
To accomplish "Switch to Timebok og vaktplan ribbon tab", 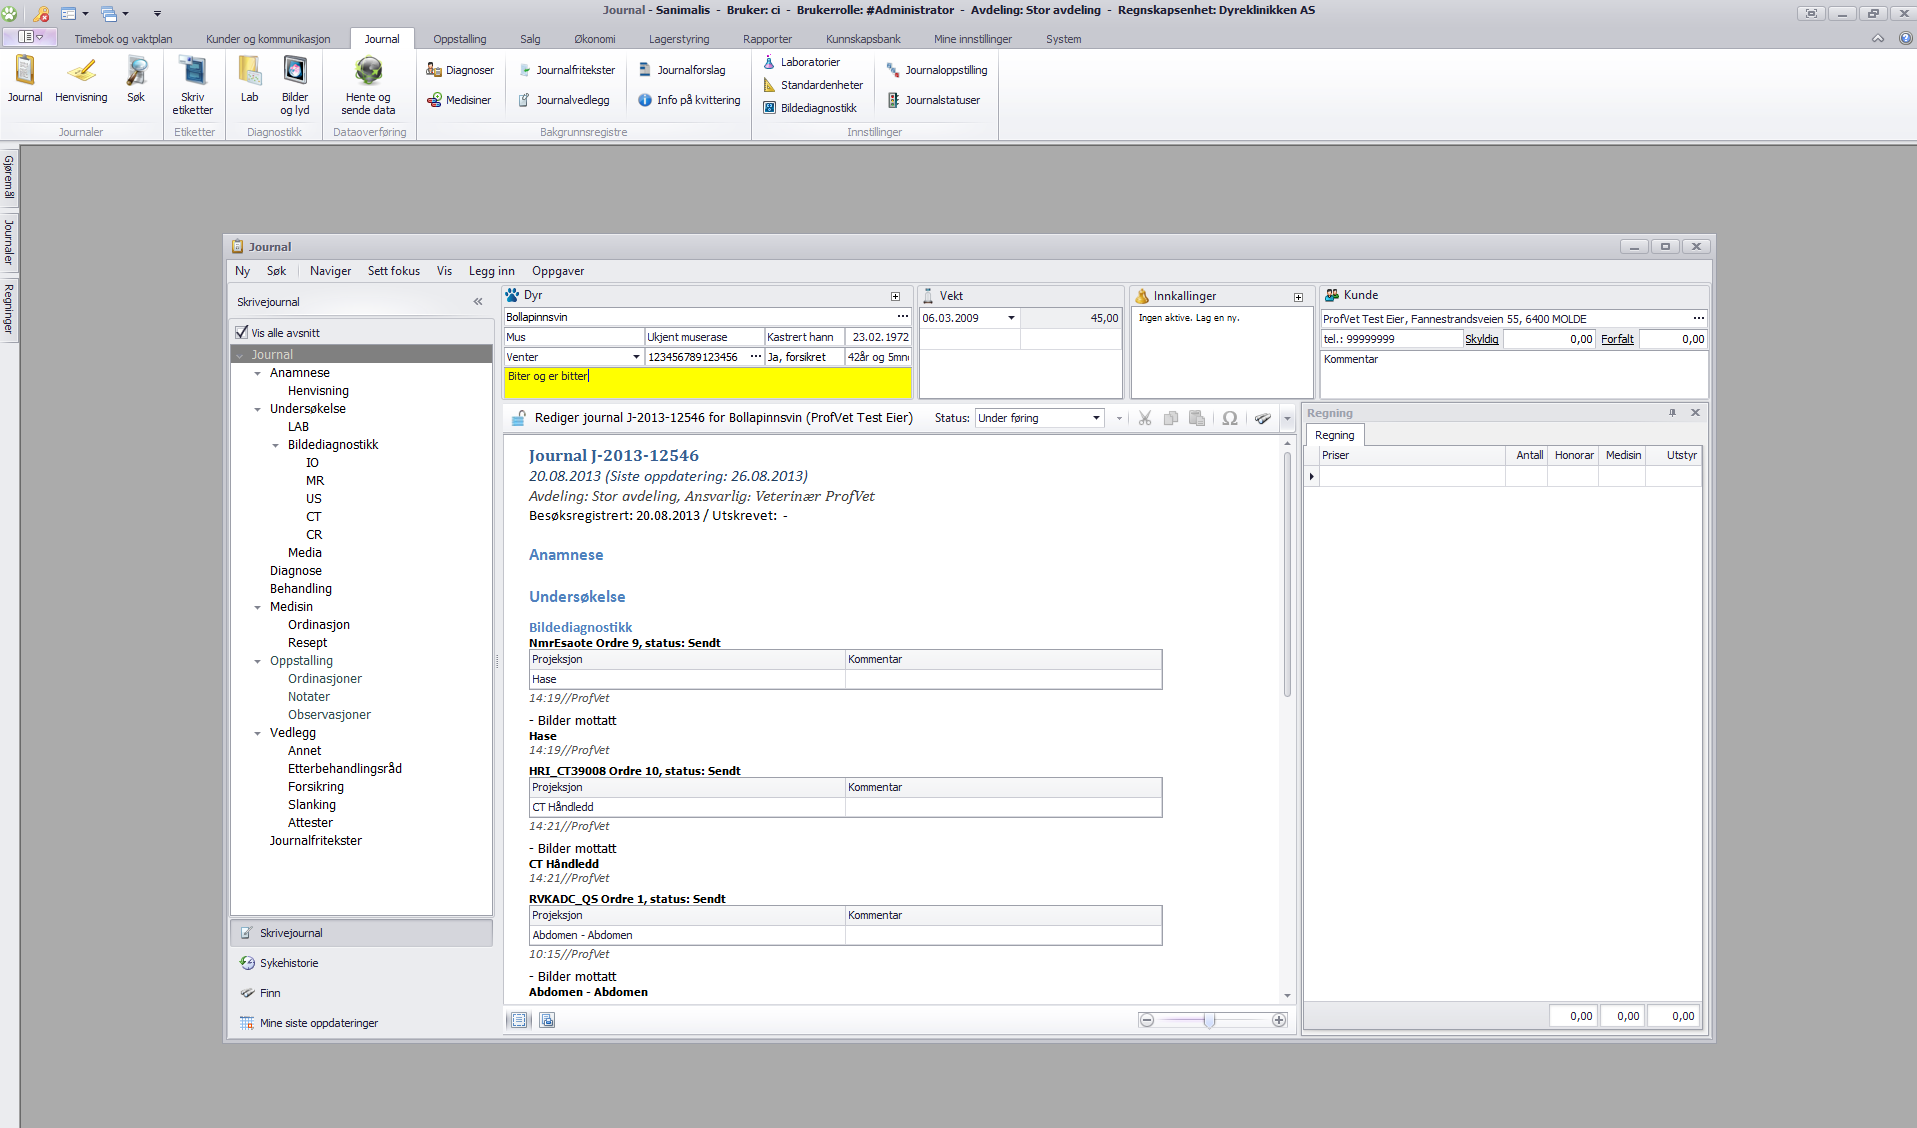I will 123,39.
